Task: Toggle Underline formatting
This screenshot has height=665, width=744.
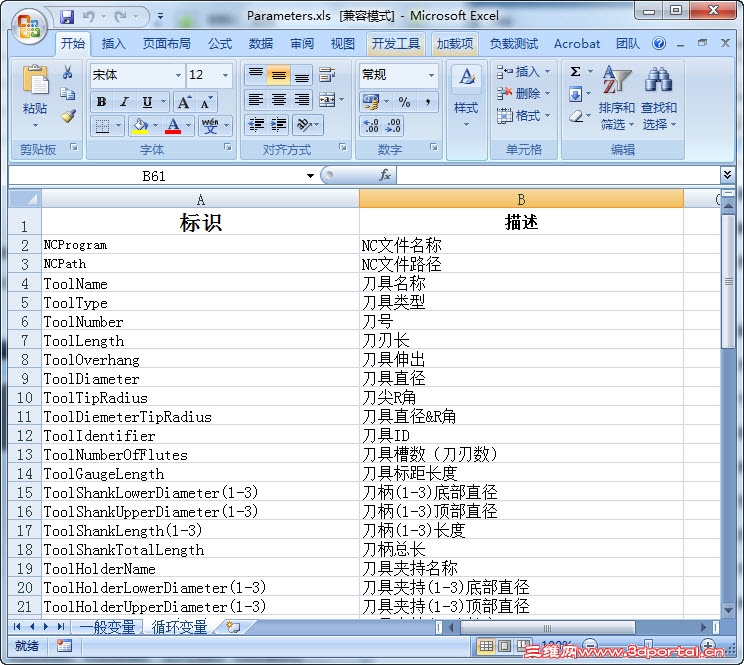Action: [148, 102]
